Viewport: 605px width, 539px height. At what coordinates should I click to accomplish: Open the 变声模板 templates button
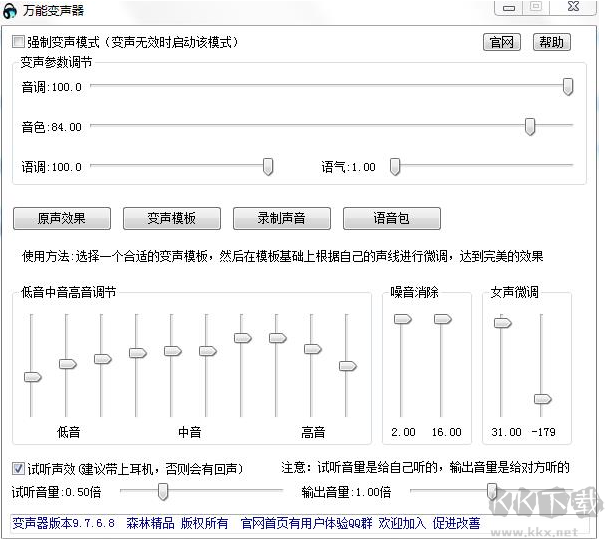172,218
